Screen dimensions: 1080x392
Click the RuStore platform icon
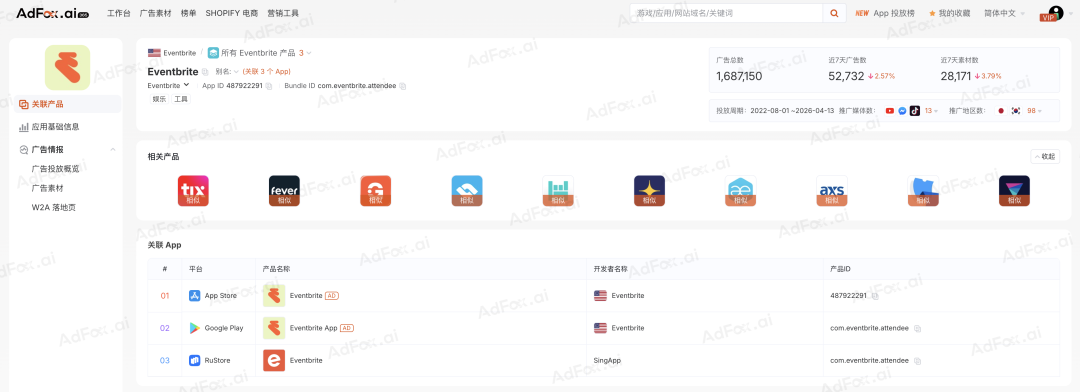click(195, 360)
